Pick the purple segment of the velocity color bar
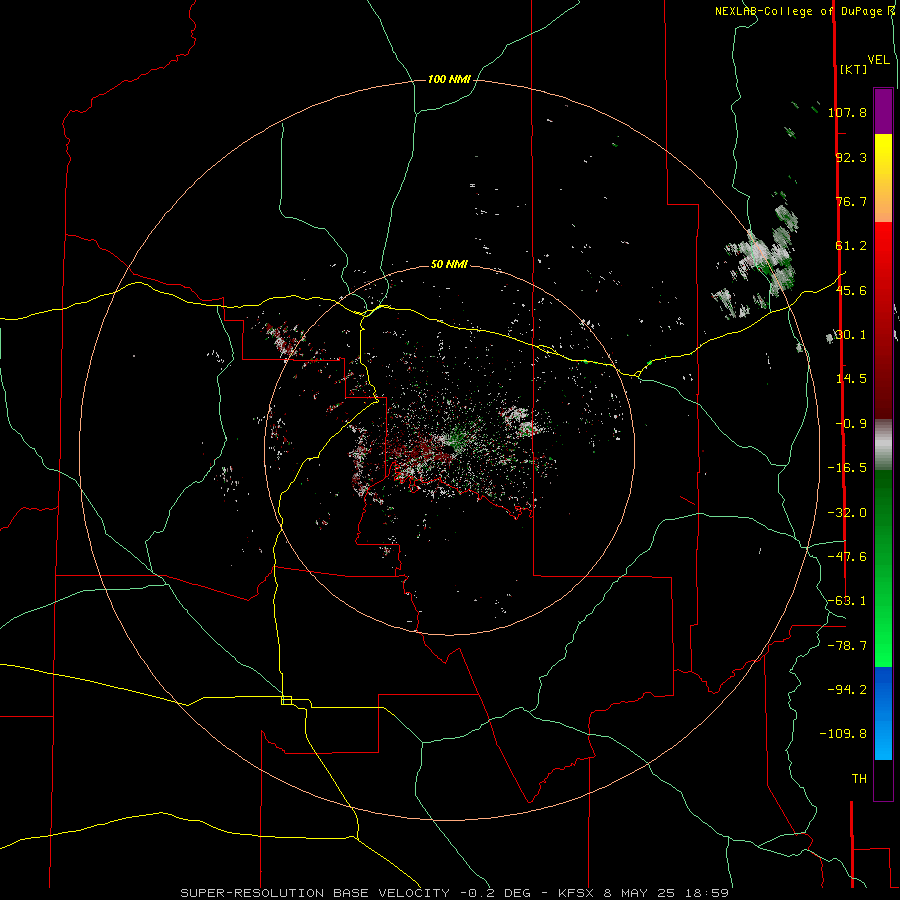Screen dimensions: 900x900 point(883,111)
